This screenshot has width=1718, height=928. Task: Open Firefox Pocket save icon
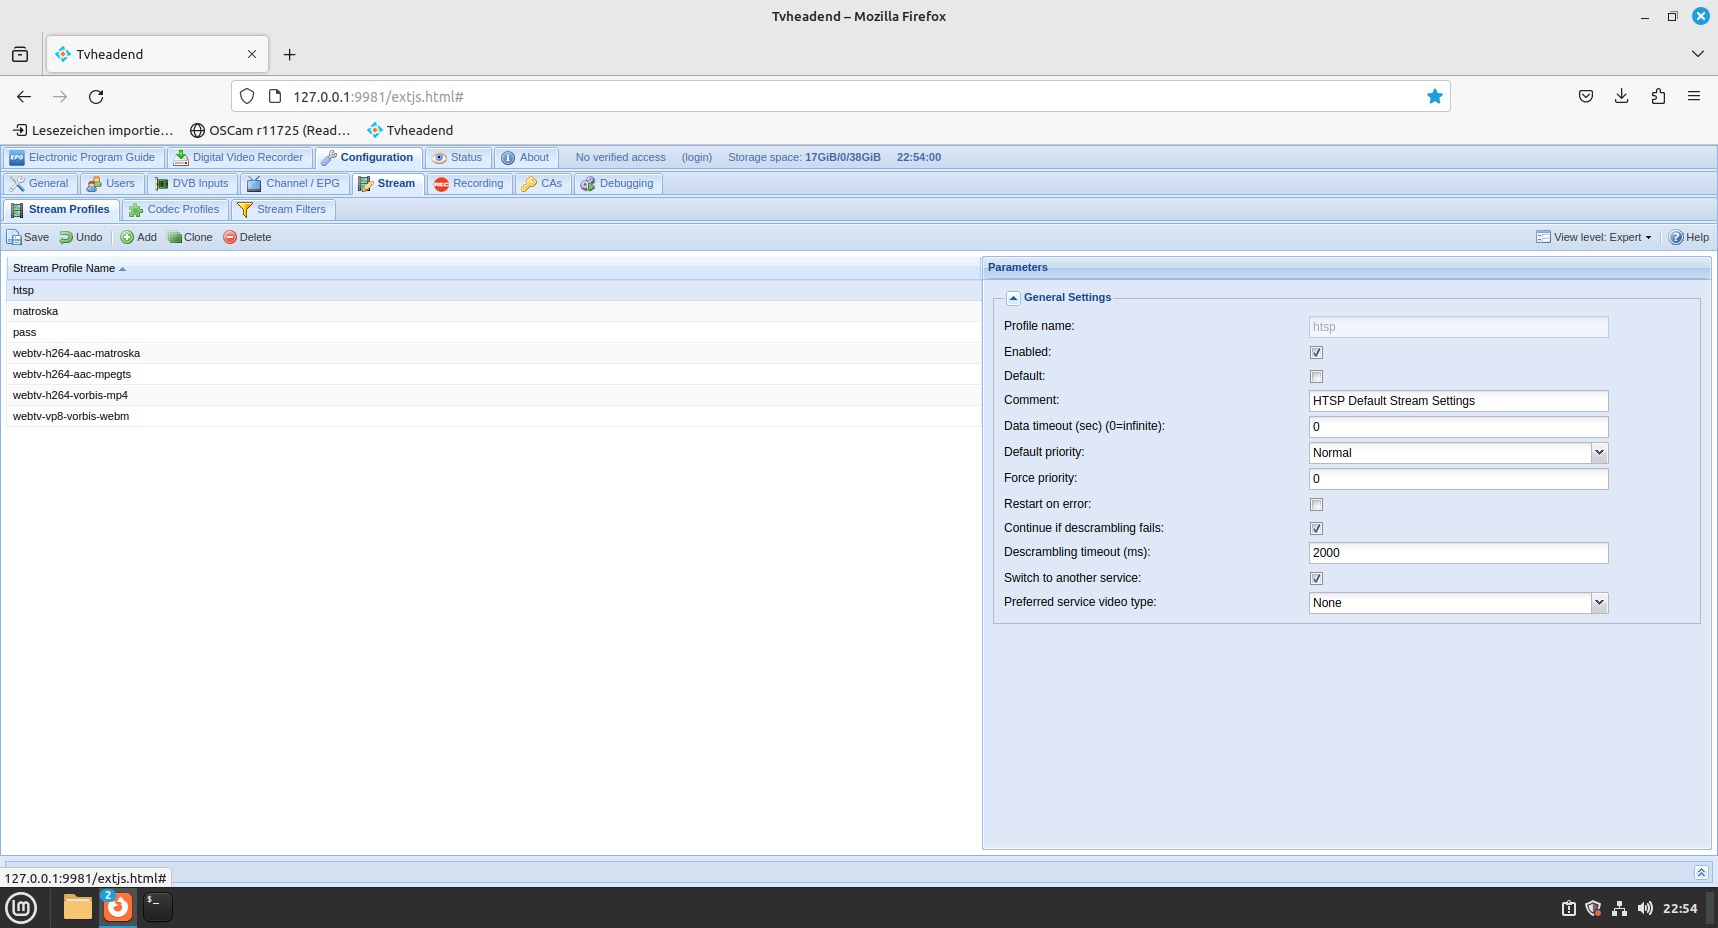1586,97
